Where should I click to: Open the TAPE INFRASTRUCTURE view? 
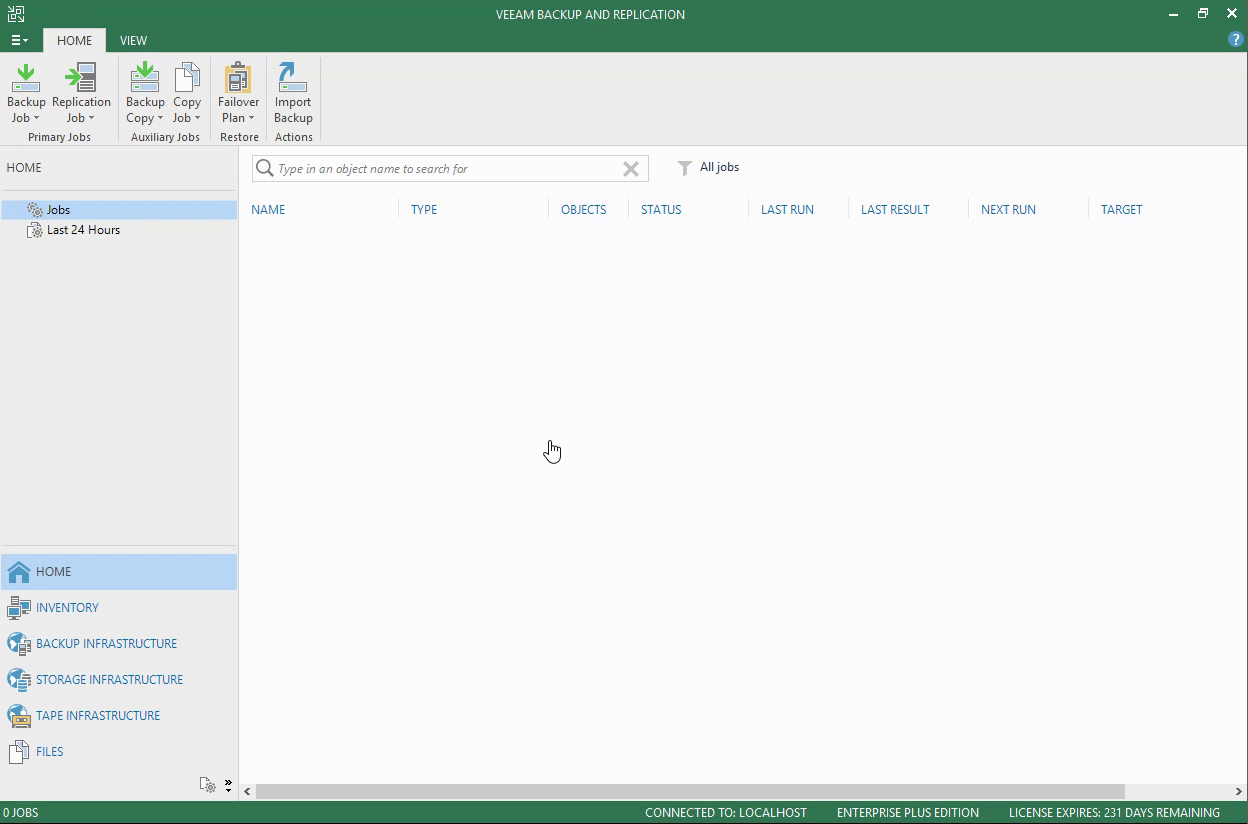[x=98, y=716]
